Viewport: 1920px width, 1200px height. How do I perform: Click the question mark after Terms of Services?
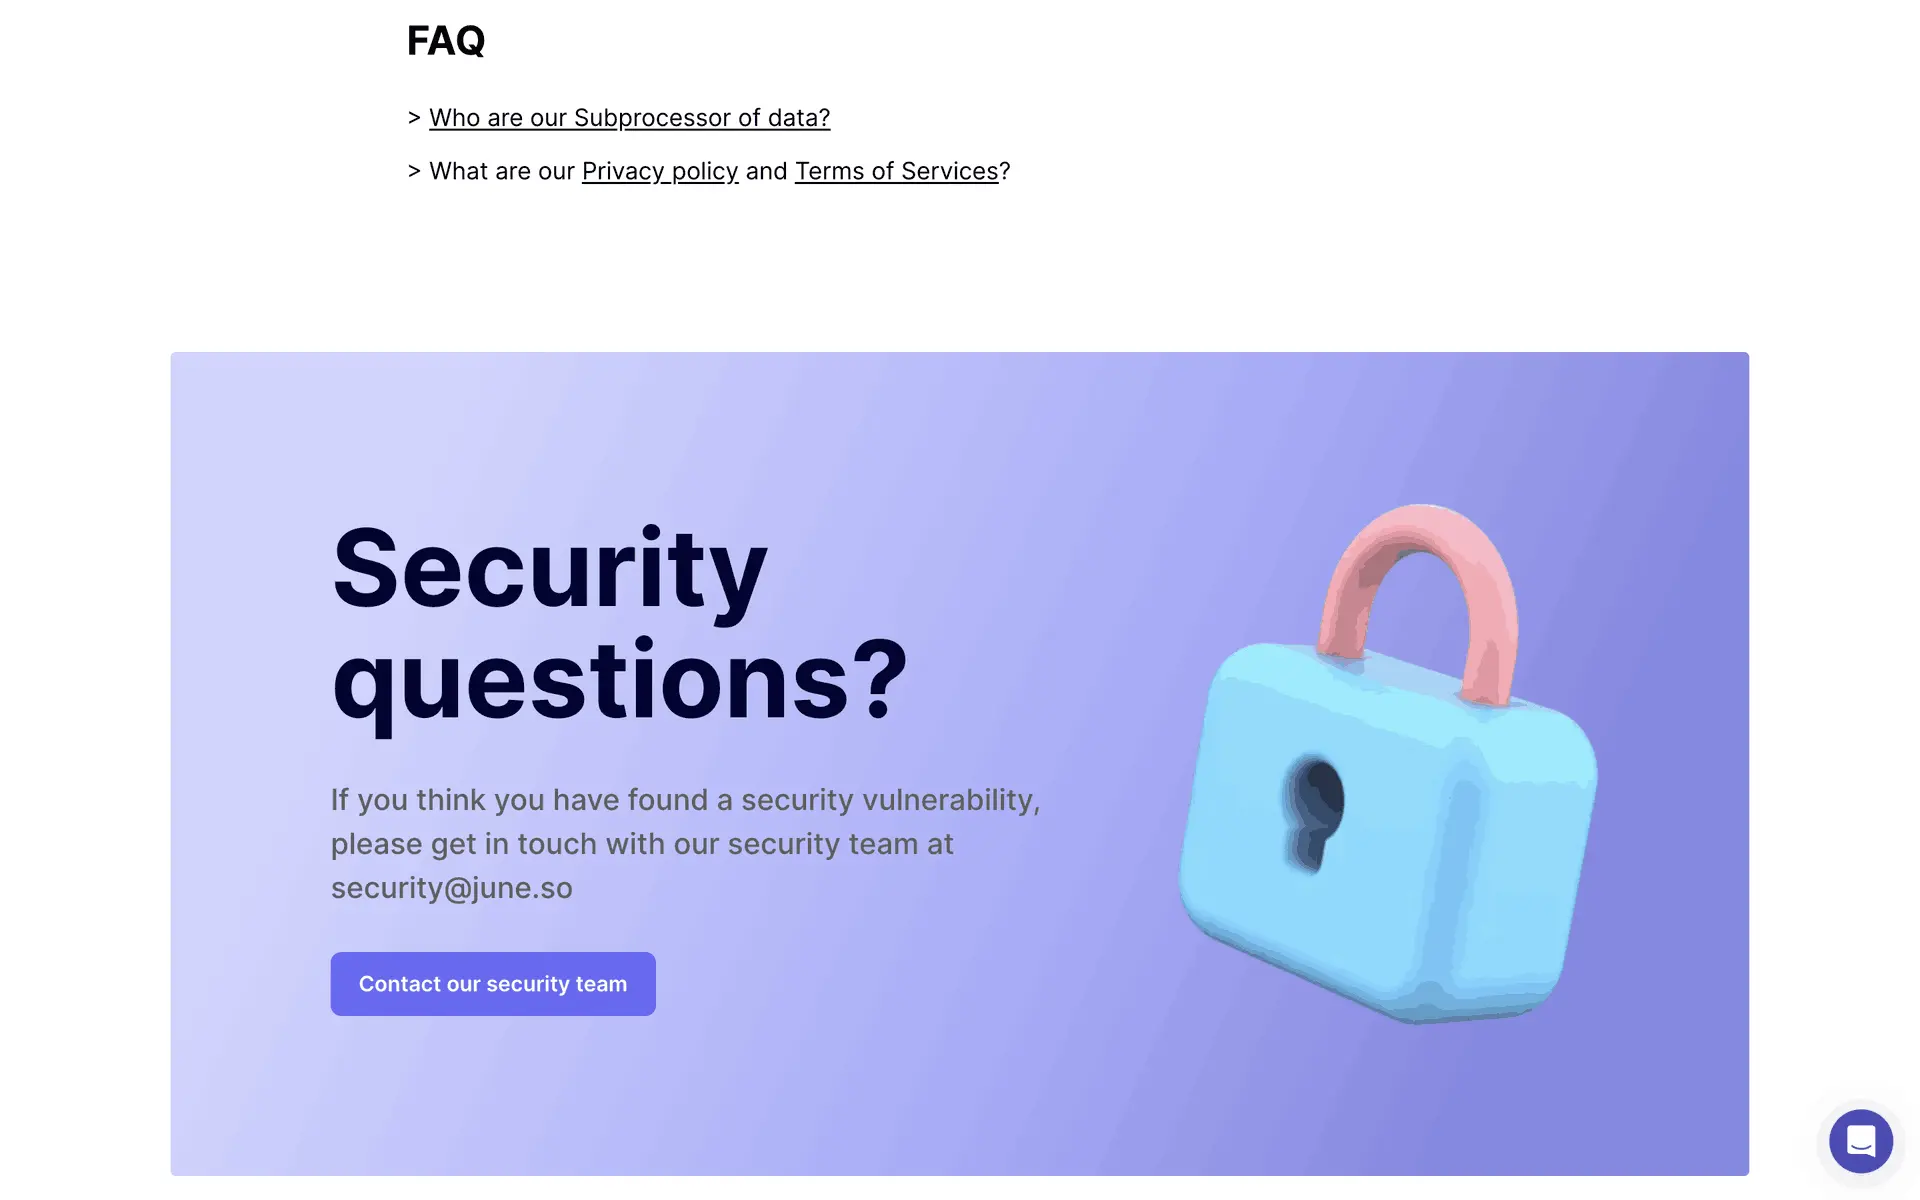pyautogui.click(x=1005, y=172)
